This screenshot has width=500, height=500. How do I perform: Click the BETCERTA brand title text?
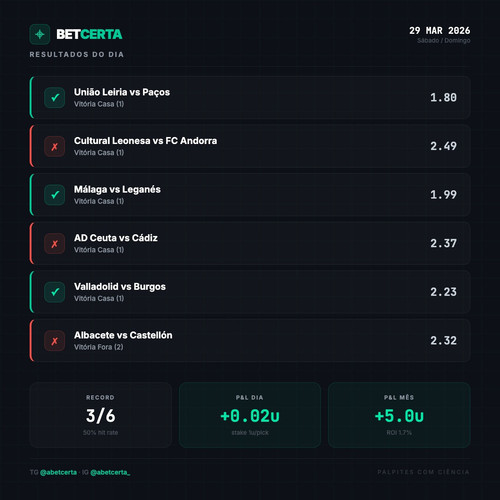click(x=89, y=34)
